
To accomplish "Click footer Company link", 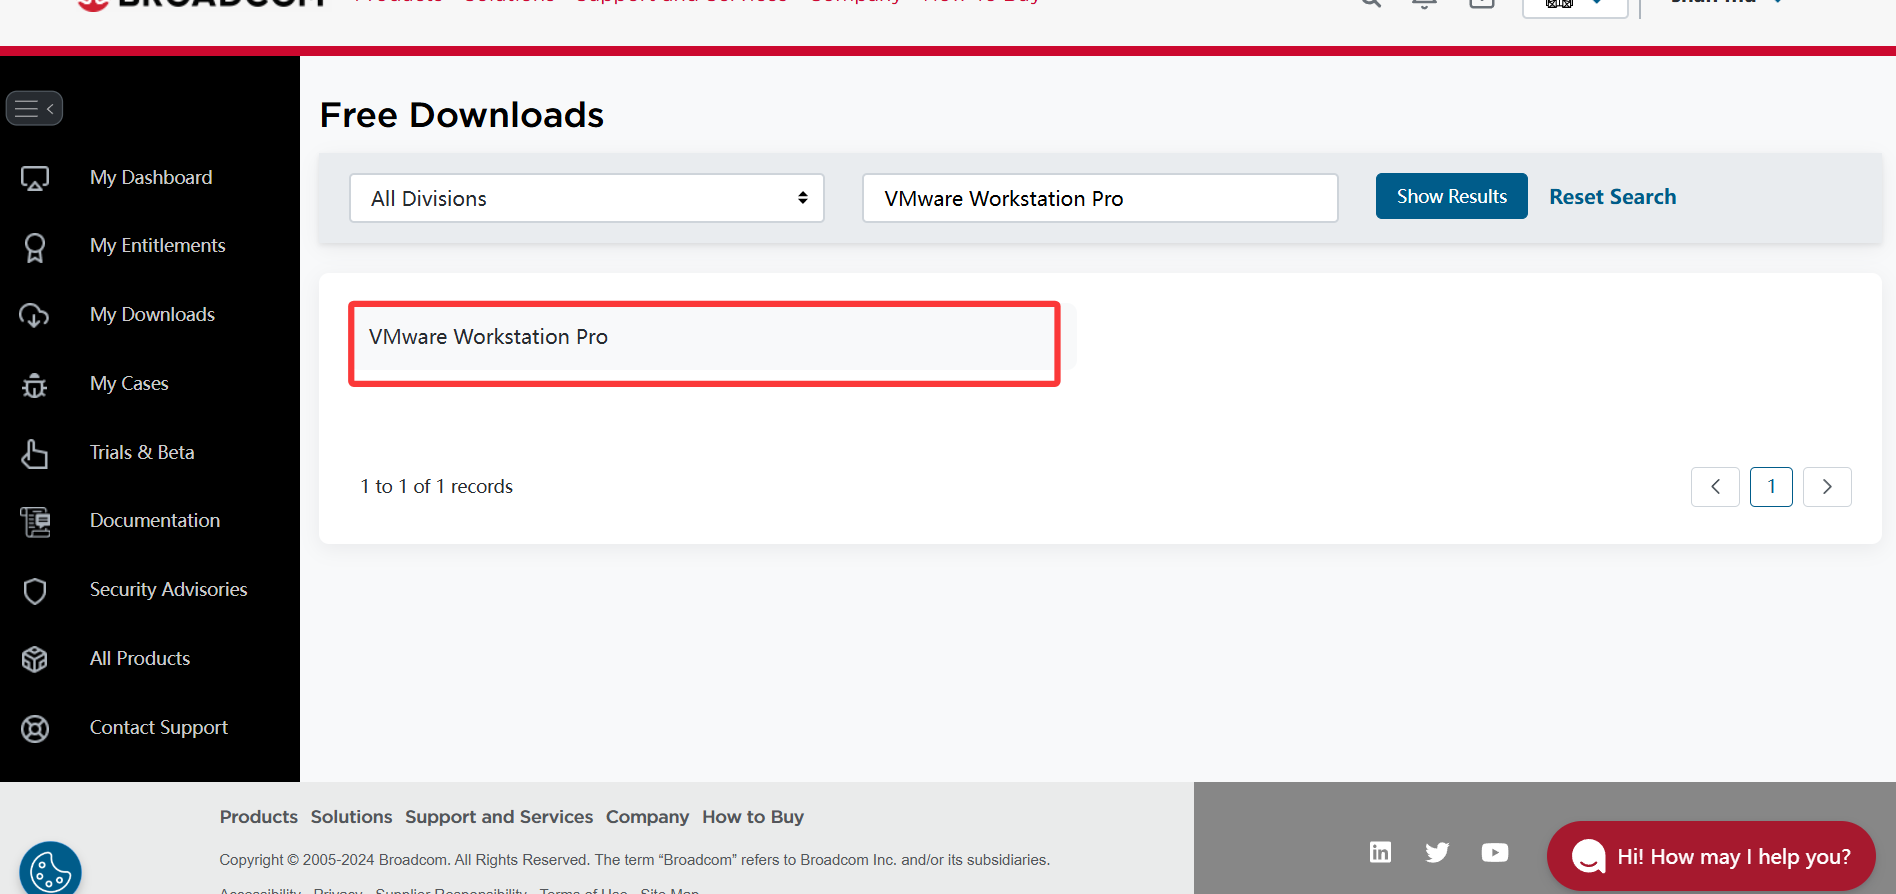I will (x=647, y=817).
